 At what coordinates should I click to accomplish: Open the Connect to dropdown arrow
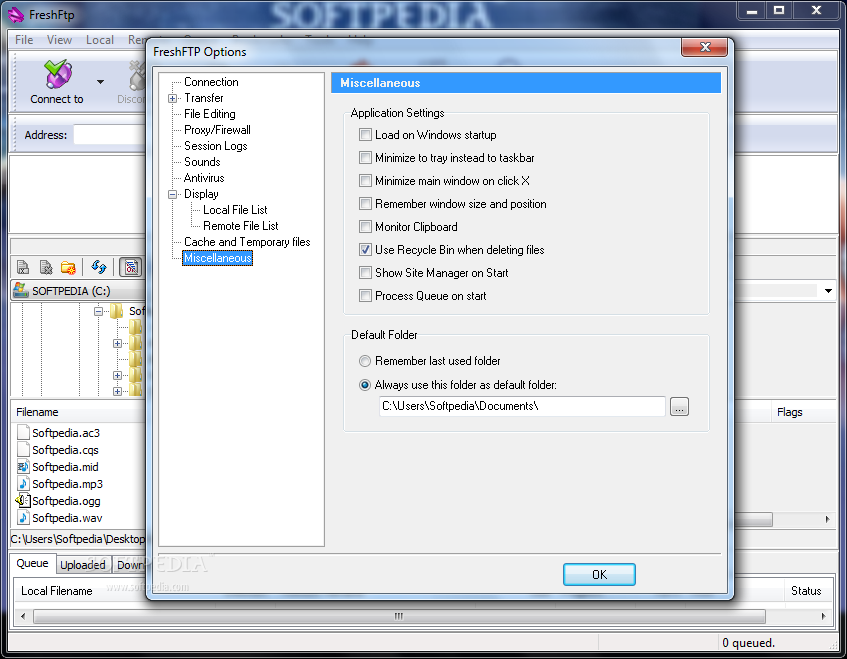tap(100, 82)
